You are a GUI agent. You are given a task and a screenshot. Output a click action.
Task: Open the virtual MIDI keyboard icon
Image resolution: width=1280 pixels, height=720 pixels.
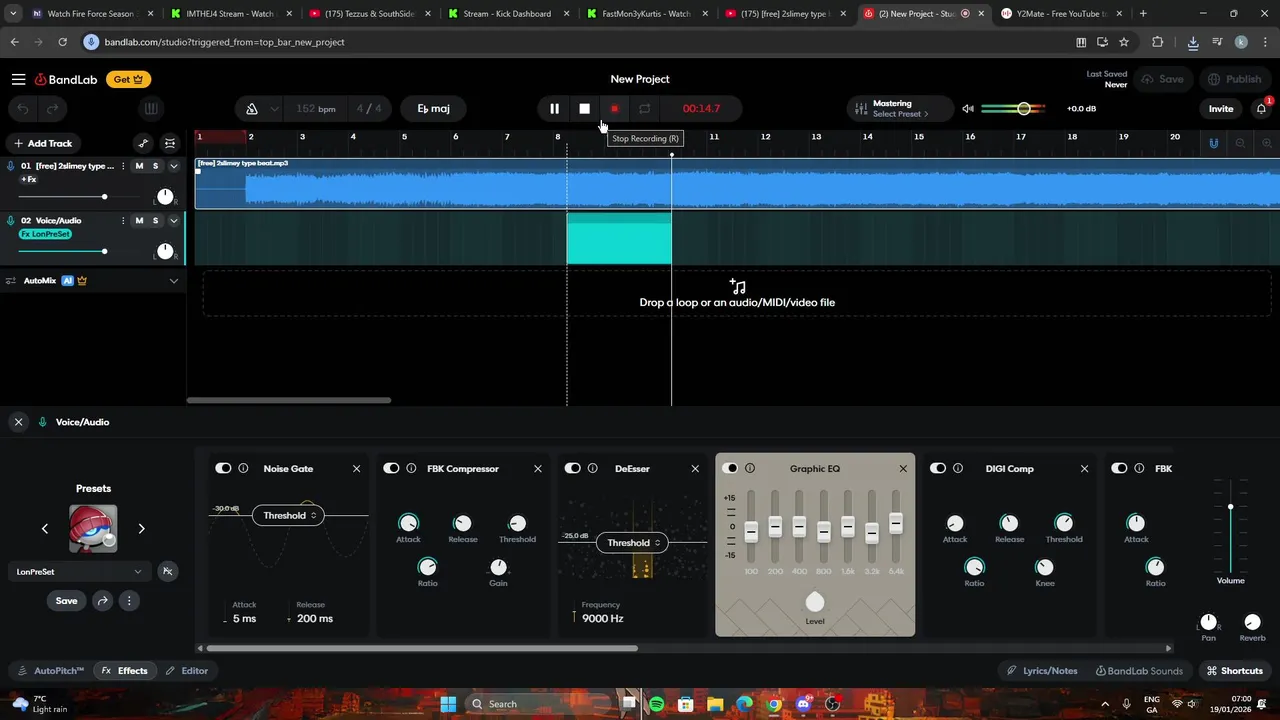click(151, 109)
